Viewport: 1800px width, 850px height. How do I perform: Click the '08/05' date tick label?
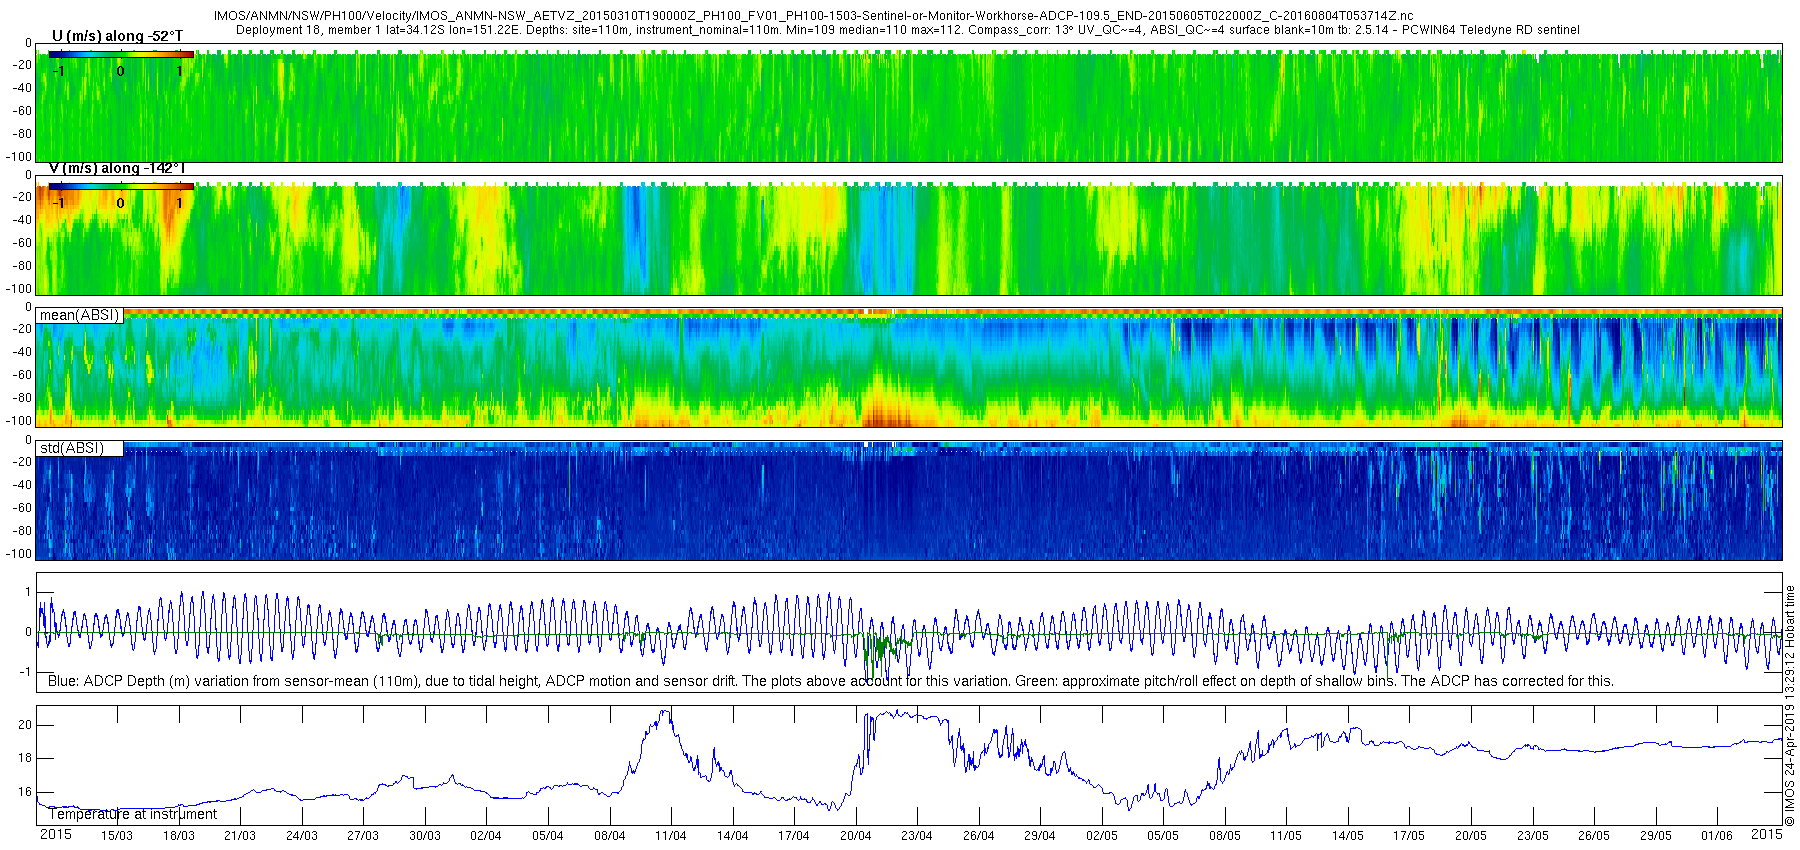click(x=1225, y=836)
